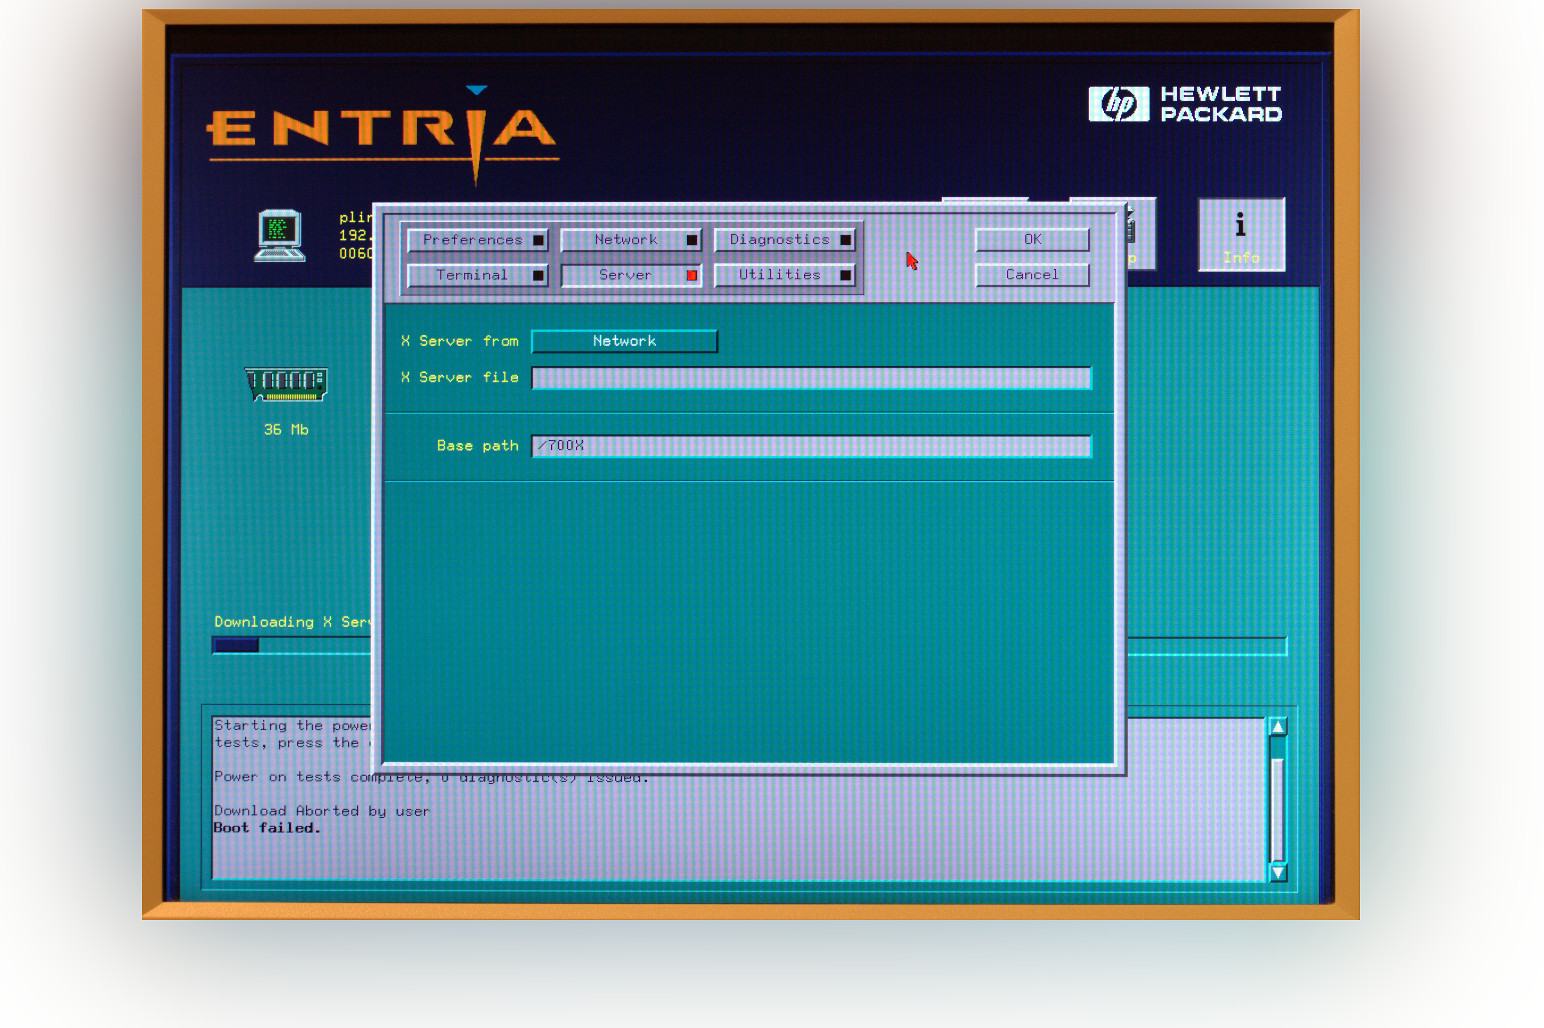Viewport: 1544px width, 1028px height.
Task: Open the X Server from Network selector
Action: pyautogui.click(x=624, y=341)
